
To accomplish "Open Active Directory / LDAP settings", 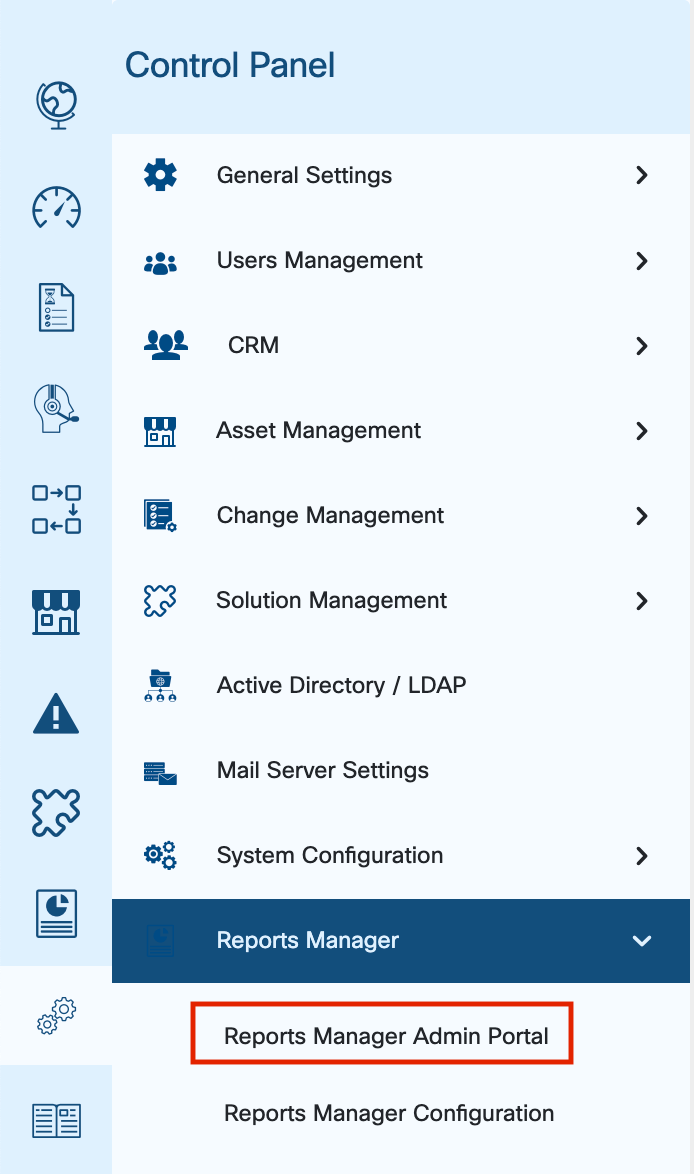I will point(341,685).
